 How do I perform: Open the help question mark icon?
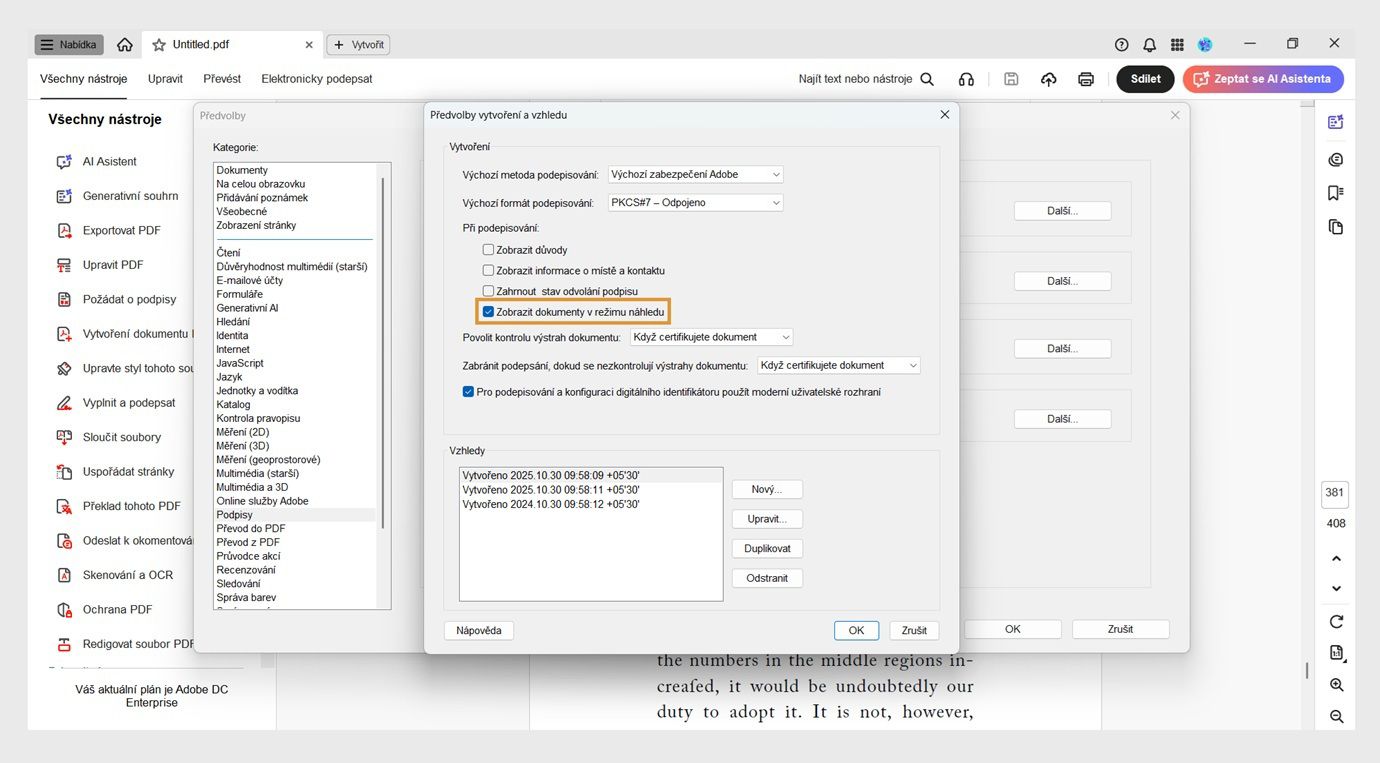(x=1122, y=45)
